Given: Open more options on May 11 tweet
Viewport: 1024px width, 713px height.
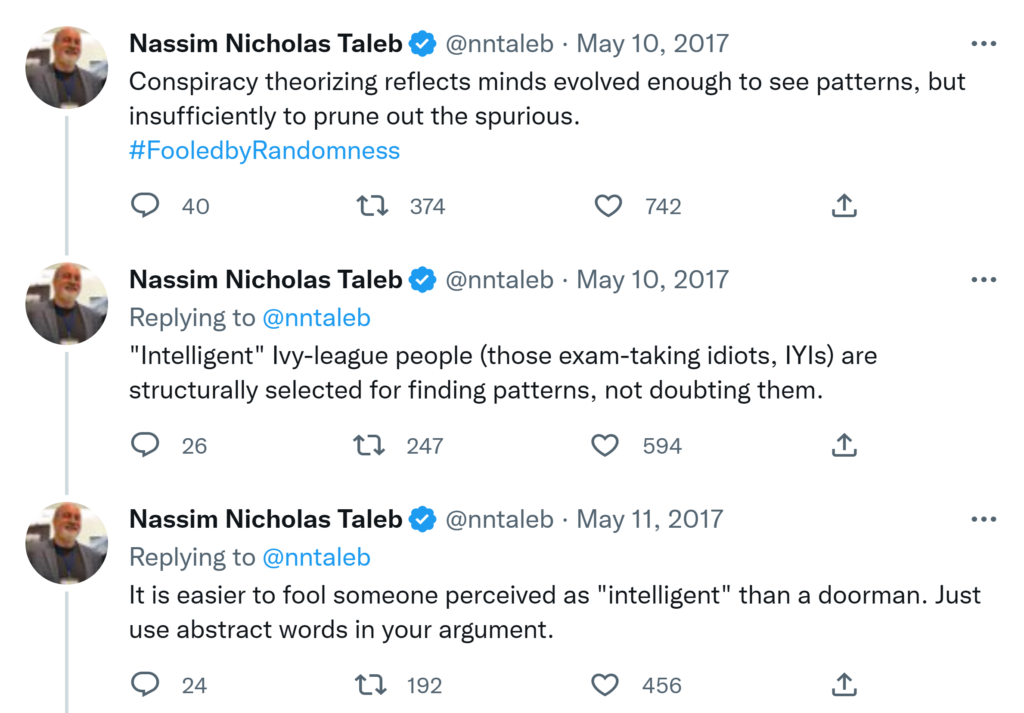Looking at the screenshot, I should pyautogui.click(x=984, y=520).
